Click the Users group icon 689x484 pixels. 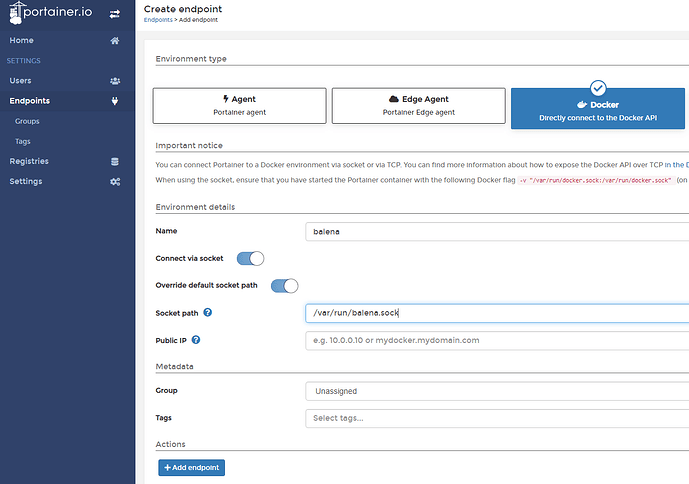[115, 81]
